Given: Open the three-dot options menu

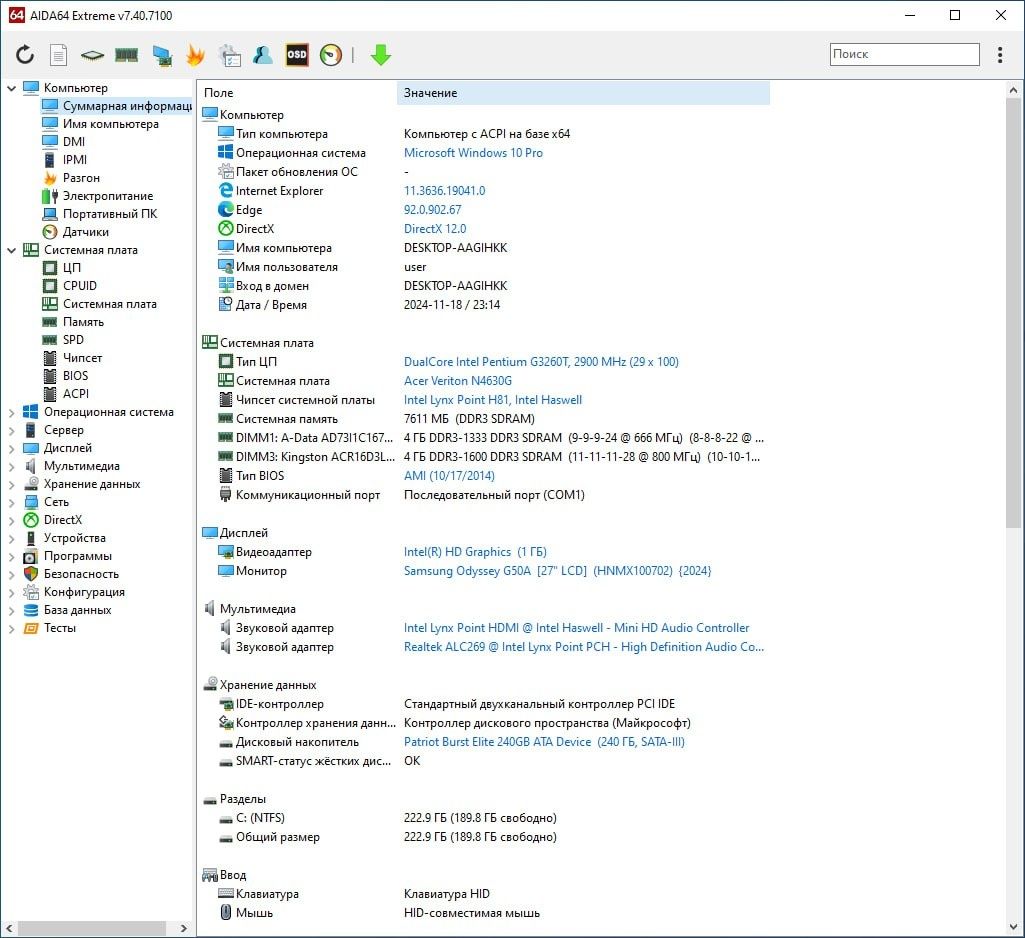Looking at the screenshot, I should point(1000,55).
